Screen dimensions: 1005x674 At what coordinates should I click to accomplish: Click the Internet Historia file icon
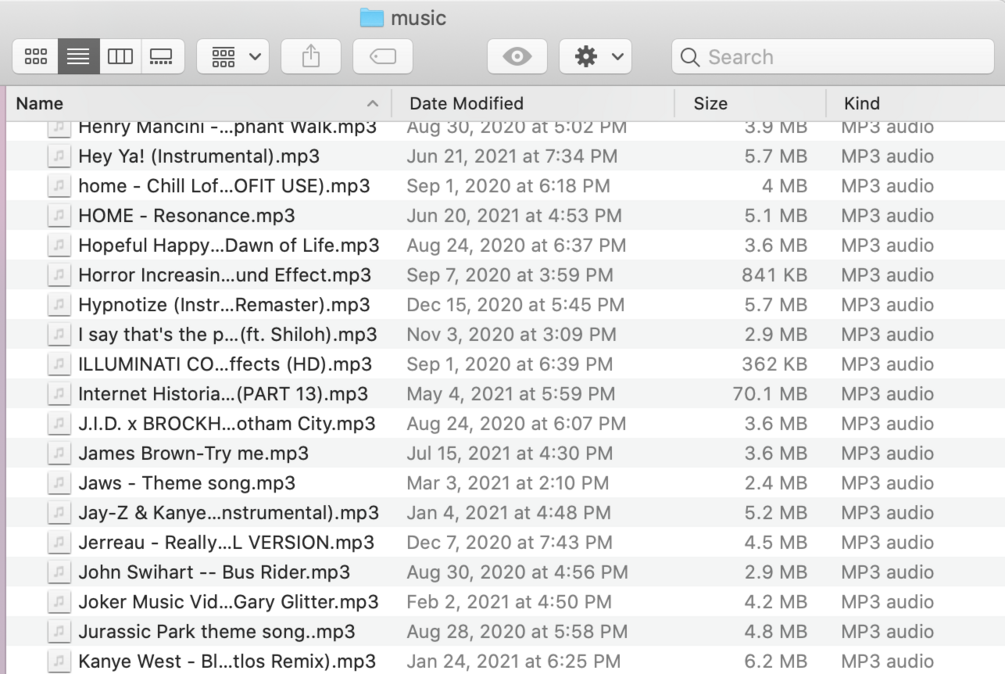pyautogui.click(x=59, y=393)
